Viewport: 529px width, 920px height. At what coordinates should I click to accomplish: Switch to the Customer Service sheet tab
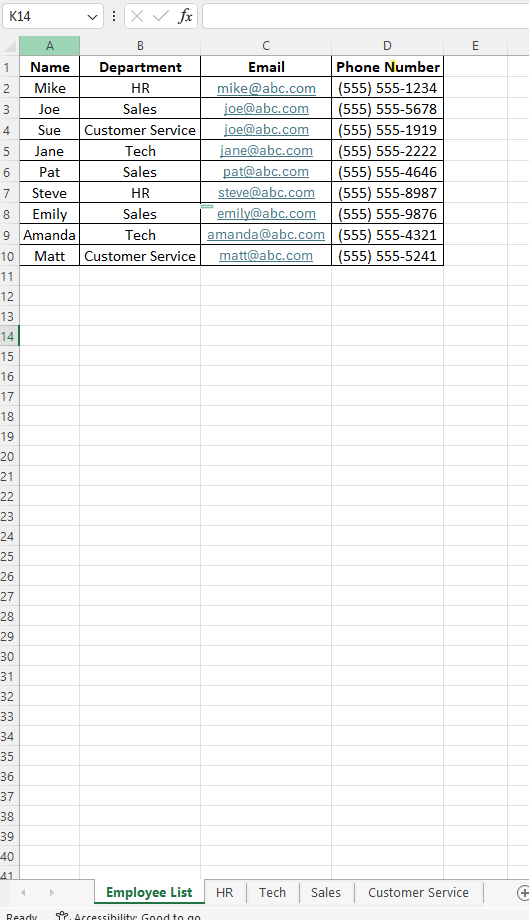point(418,892)
